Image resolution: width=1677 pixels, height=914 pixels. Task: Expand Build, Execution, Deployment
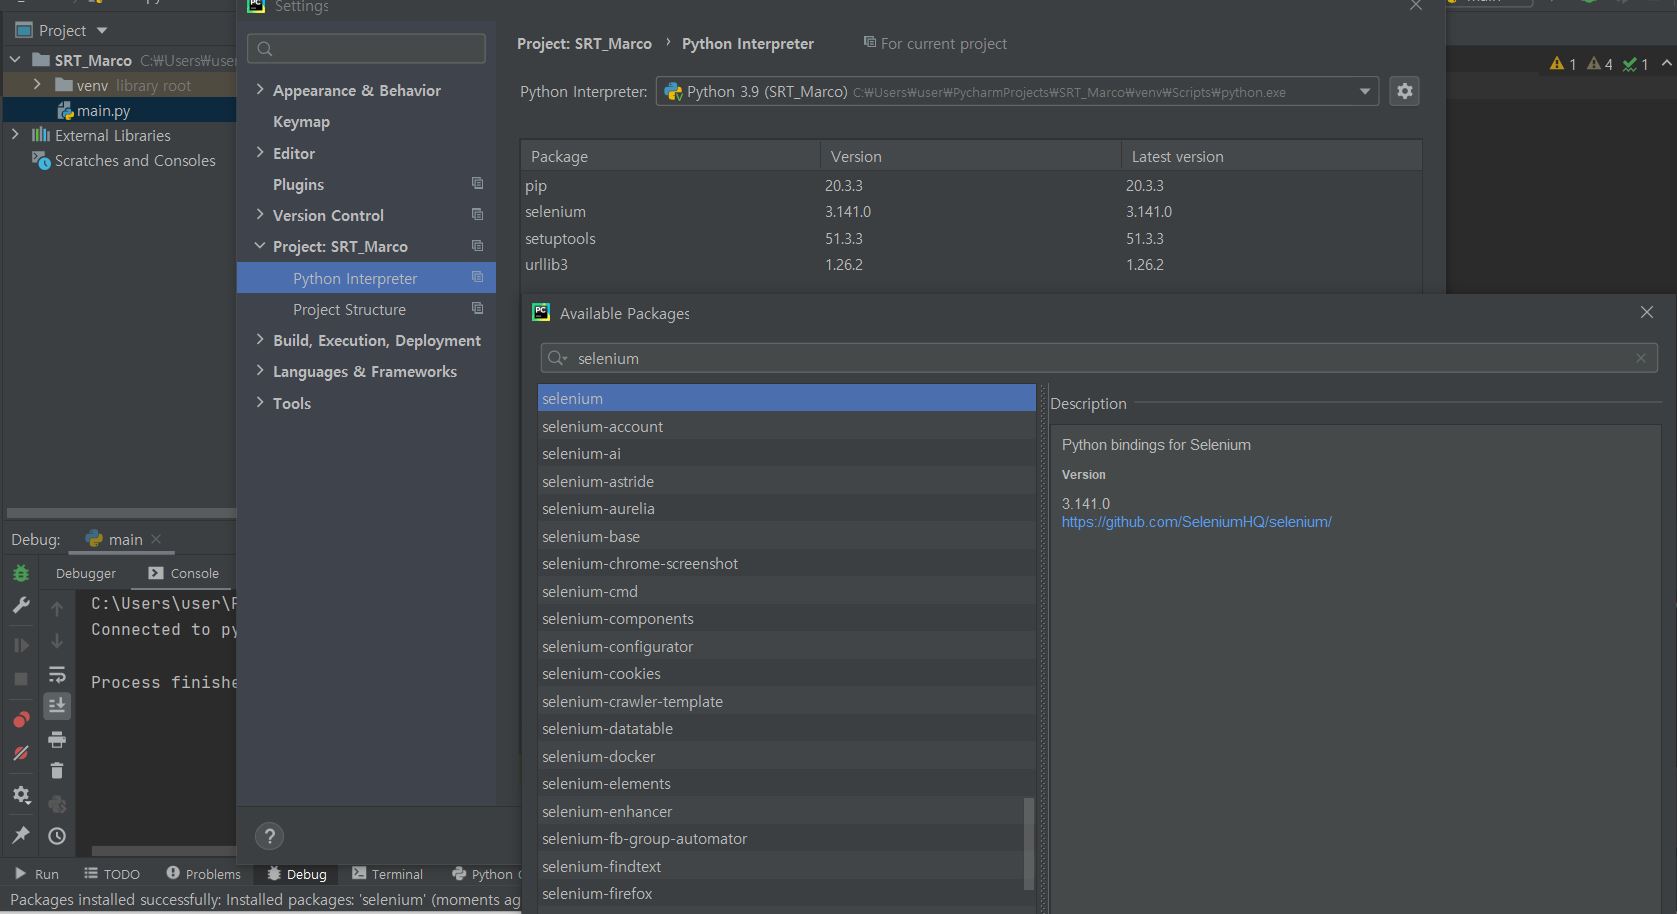[260, 339]
